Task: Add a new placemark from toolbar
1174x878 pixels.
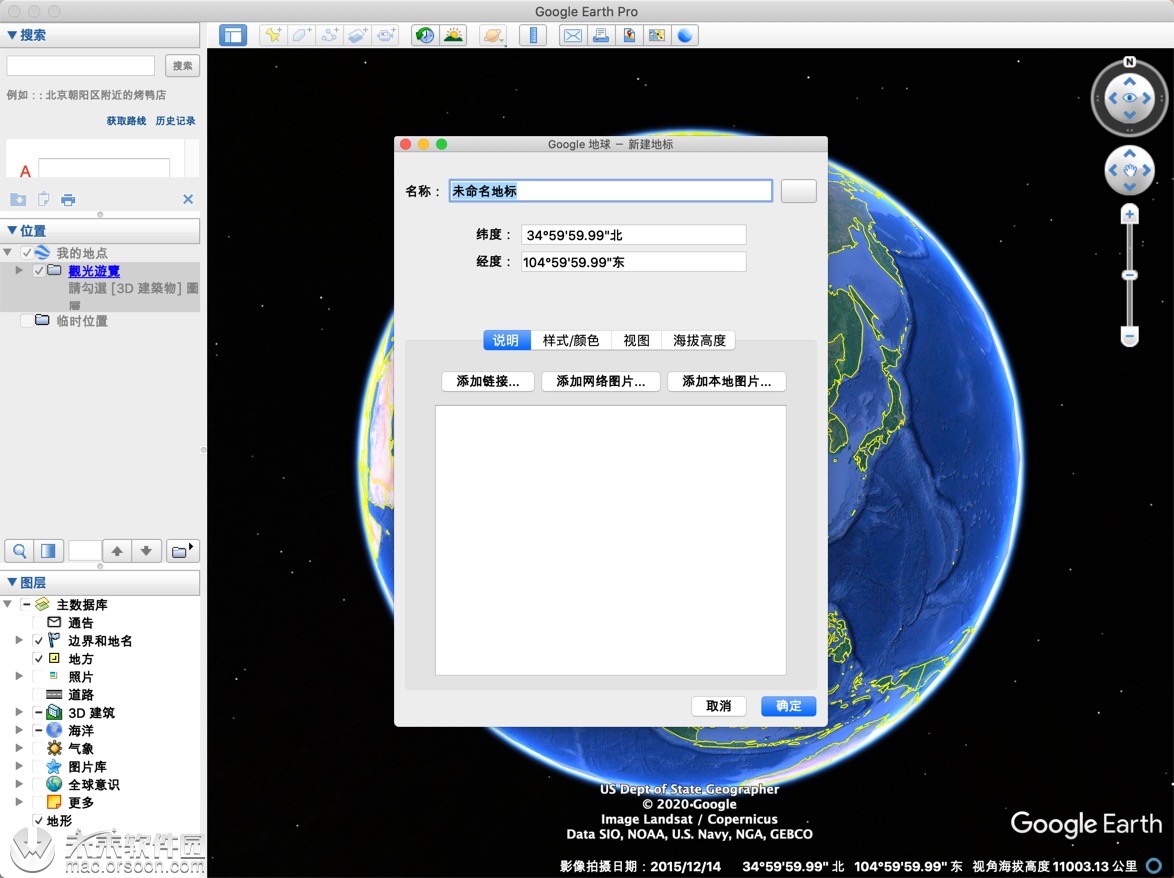Action: click(273, 35)
